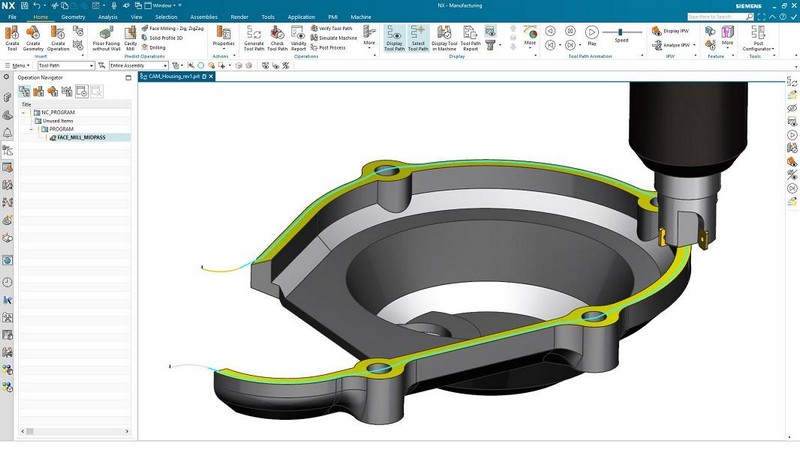Viewport: 800px width, 450px height.
Task: Choose the Drilling predict operation
Action: (153, 47)
